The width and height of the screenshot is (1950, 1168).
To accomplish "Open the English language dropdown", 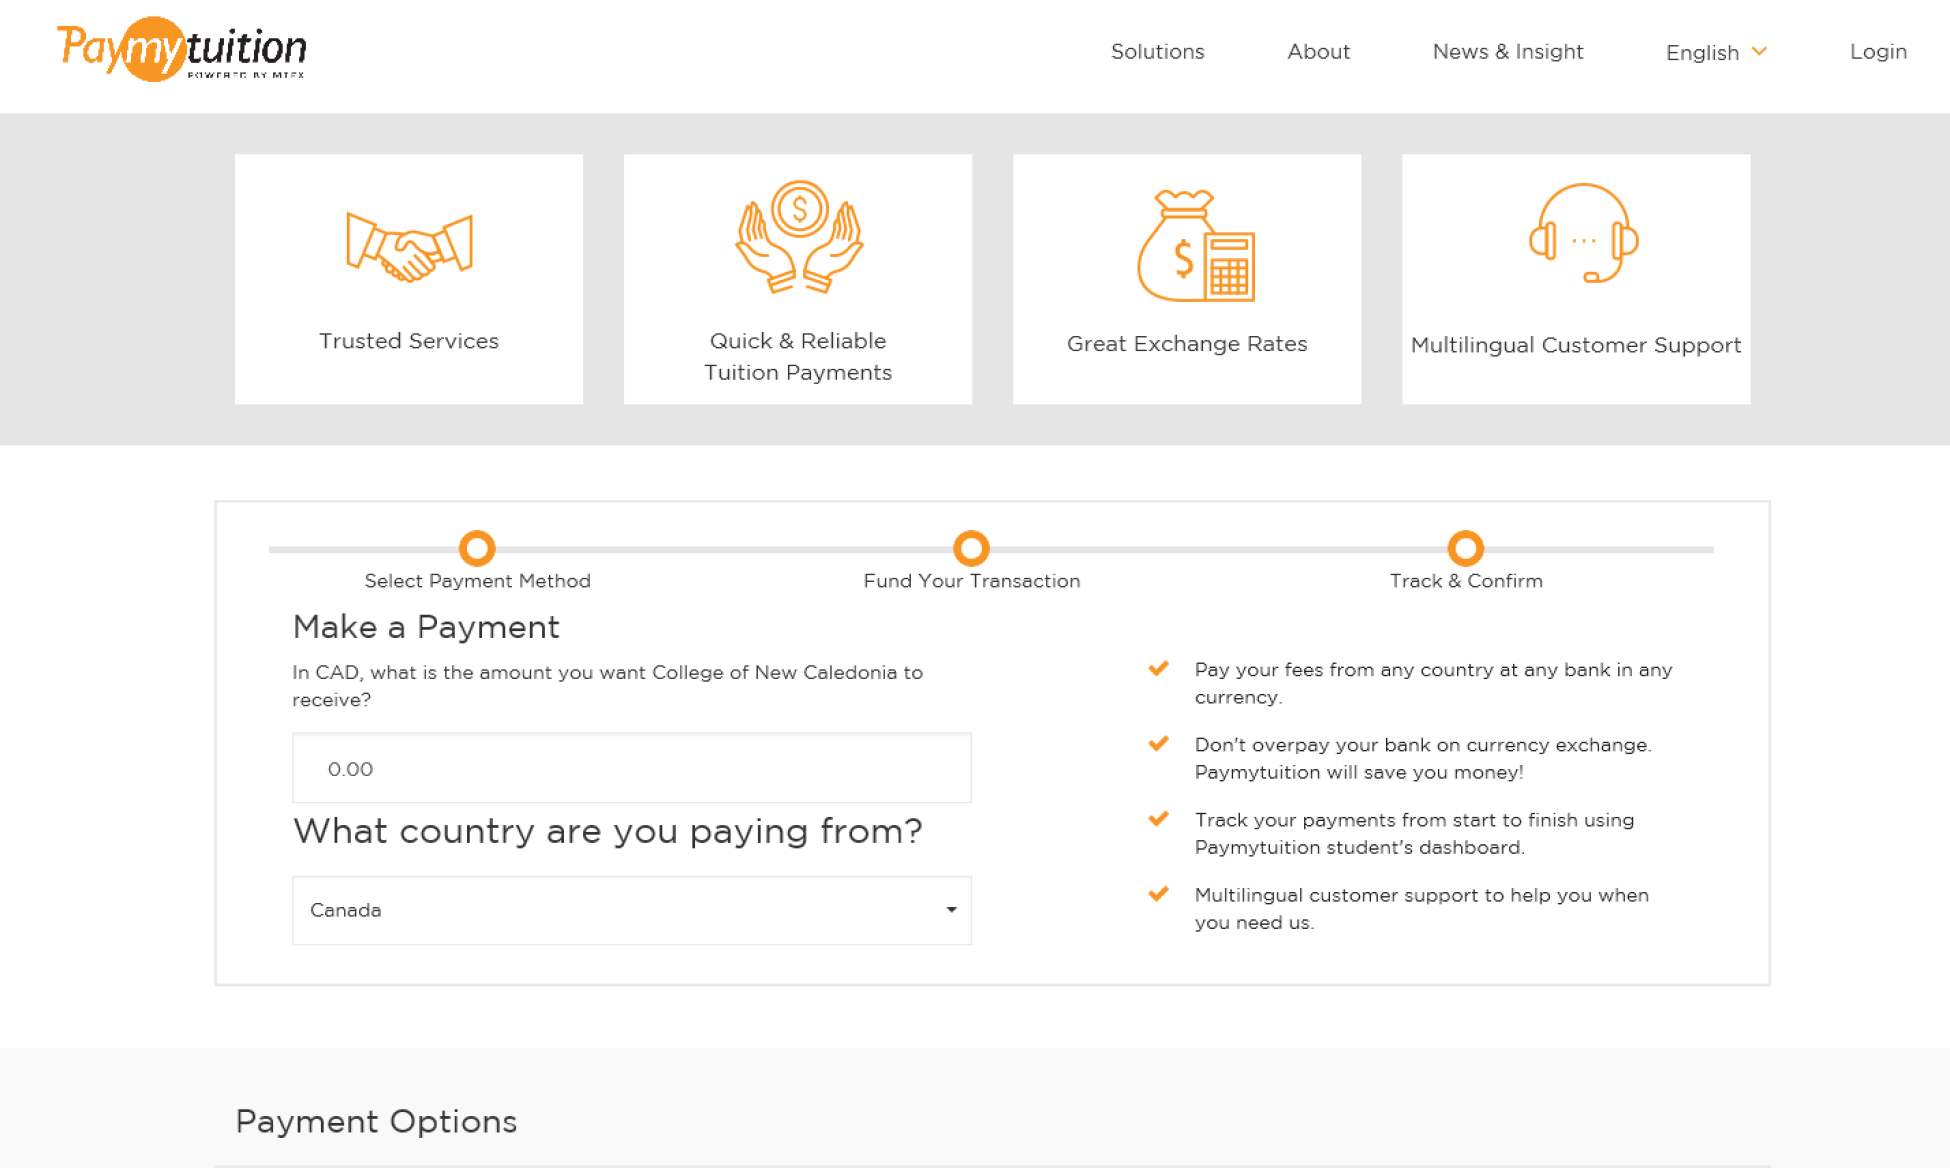I will [1715, 52].
